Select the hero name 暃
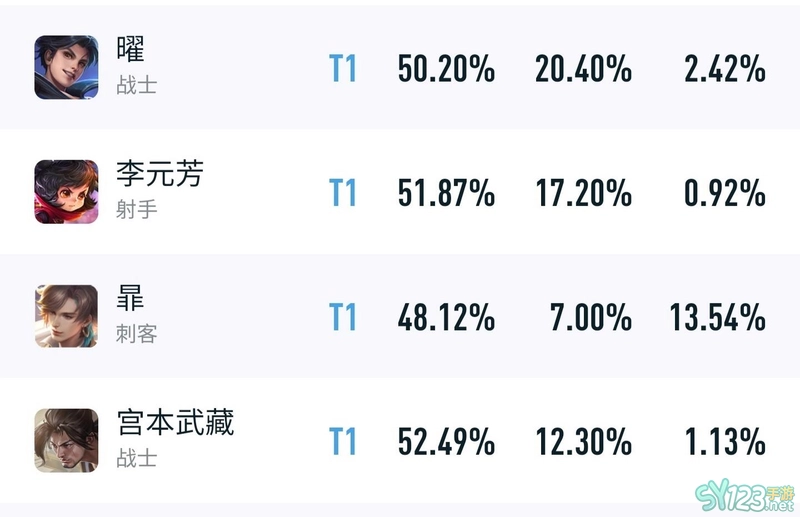 coord(131,298)
